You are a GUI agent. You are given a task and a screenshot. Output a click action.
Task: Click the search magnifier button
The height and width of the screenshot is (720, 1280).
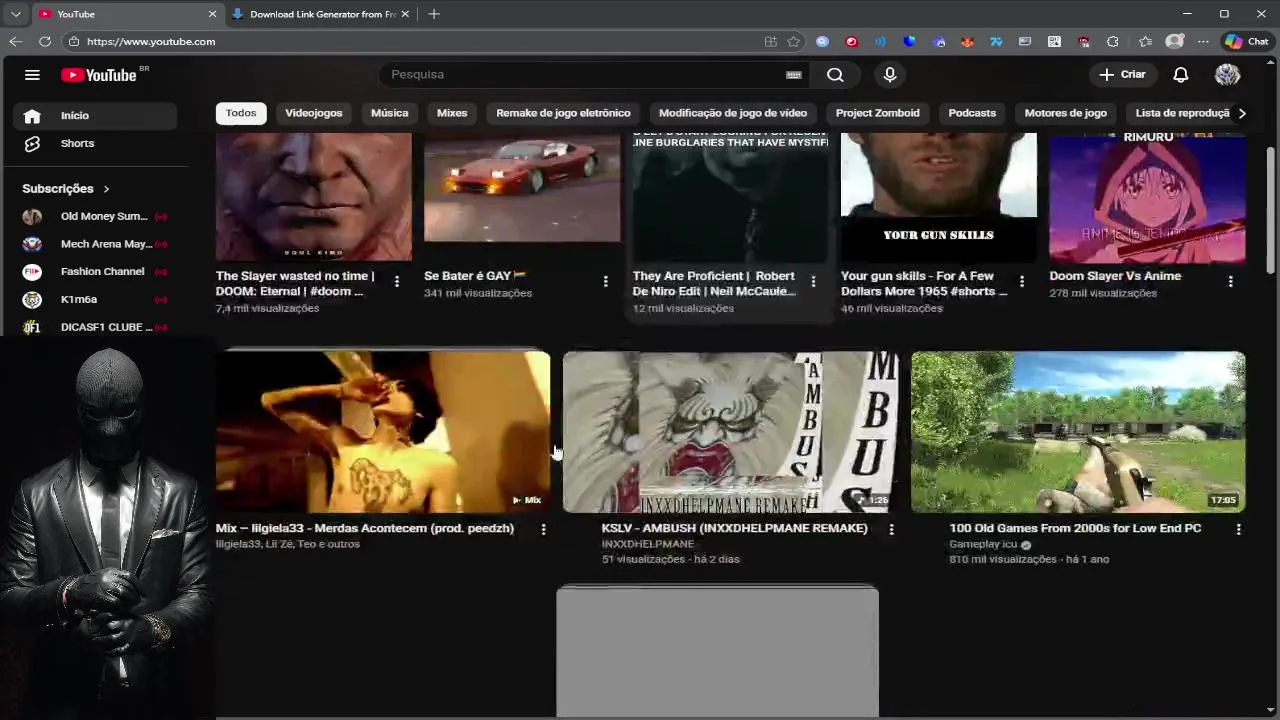pyautogui.click(x=835, y=75)
